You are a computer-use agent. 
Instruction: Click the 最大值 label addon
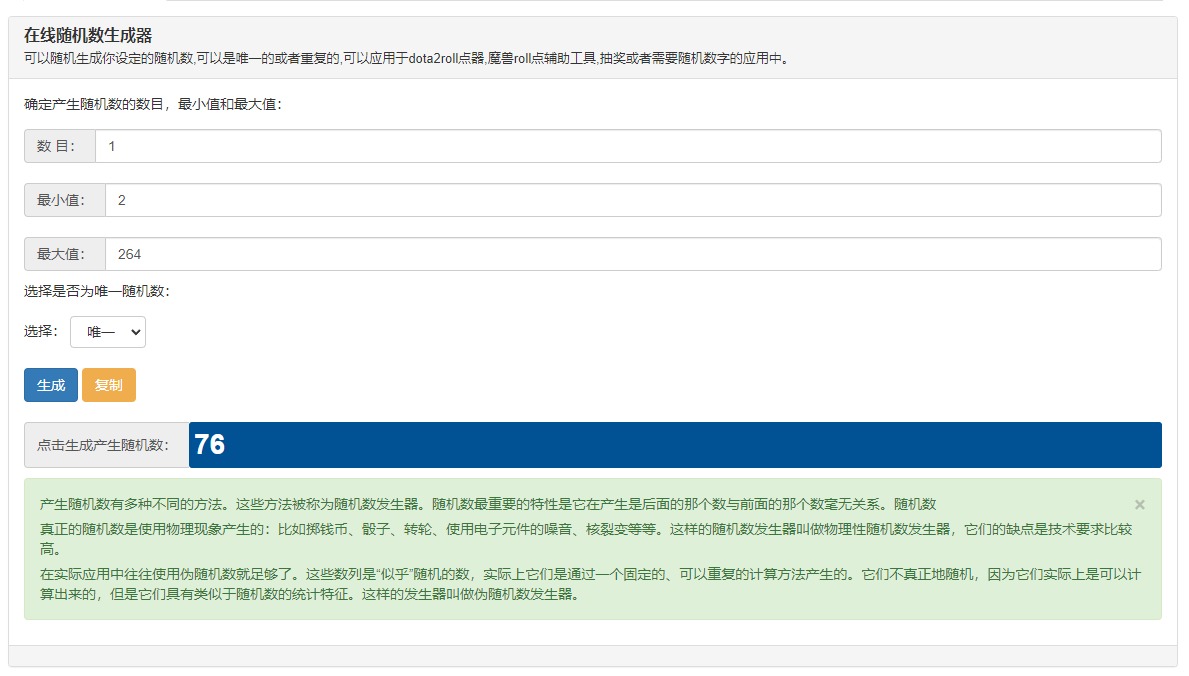[64, 254]
